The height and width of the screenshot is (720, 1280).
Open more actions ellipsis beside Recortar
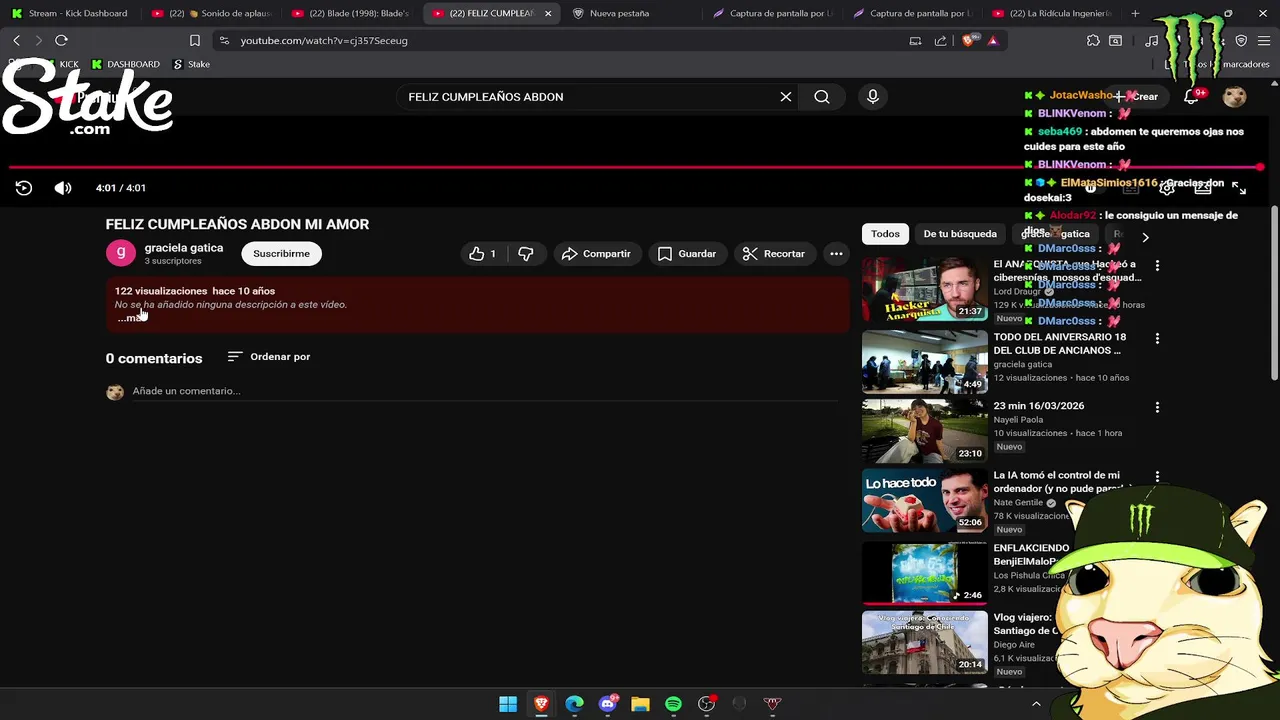pos(836,254)
